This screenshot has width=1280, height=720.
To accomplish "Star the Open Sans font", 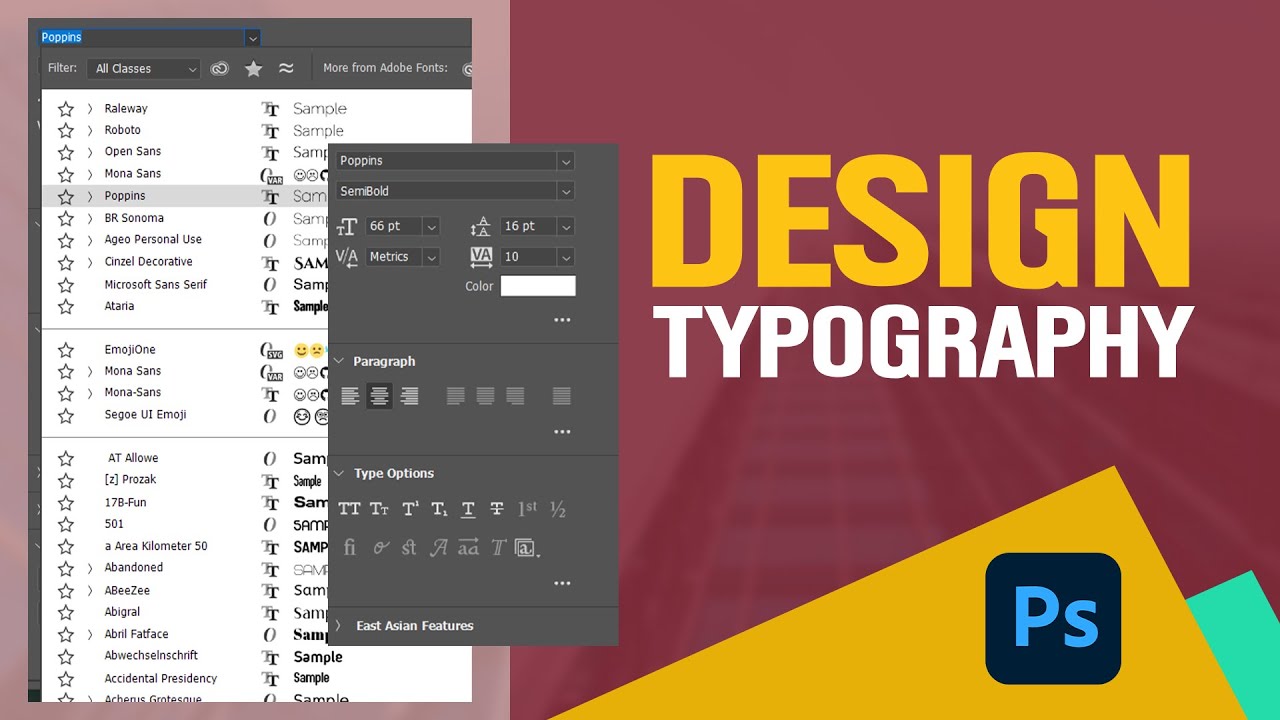I will [66, 153].
